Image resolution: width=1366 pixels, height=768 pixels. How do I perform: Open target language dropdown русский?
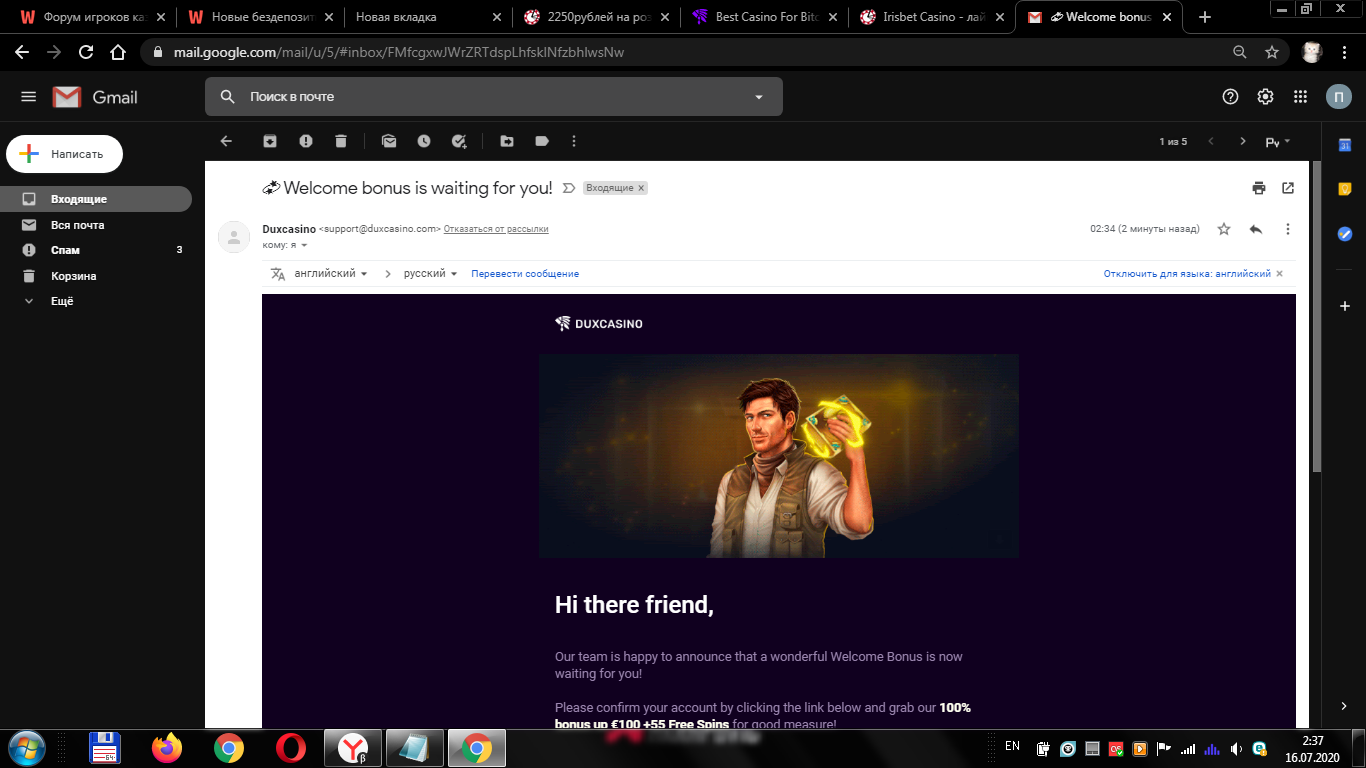point(430,274)
